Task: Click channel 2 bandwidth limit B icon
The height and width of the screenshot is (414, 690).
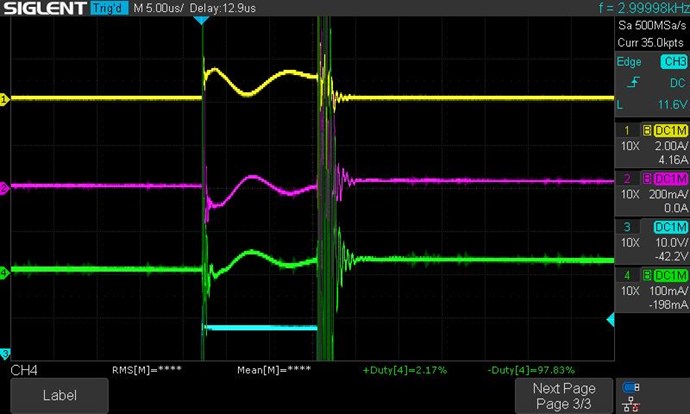Action: (x=647, y=179)
